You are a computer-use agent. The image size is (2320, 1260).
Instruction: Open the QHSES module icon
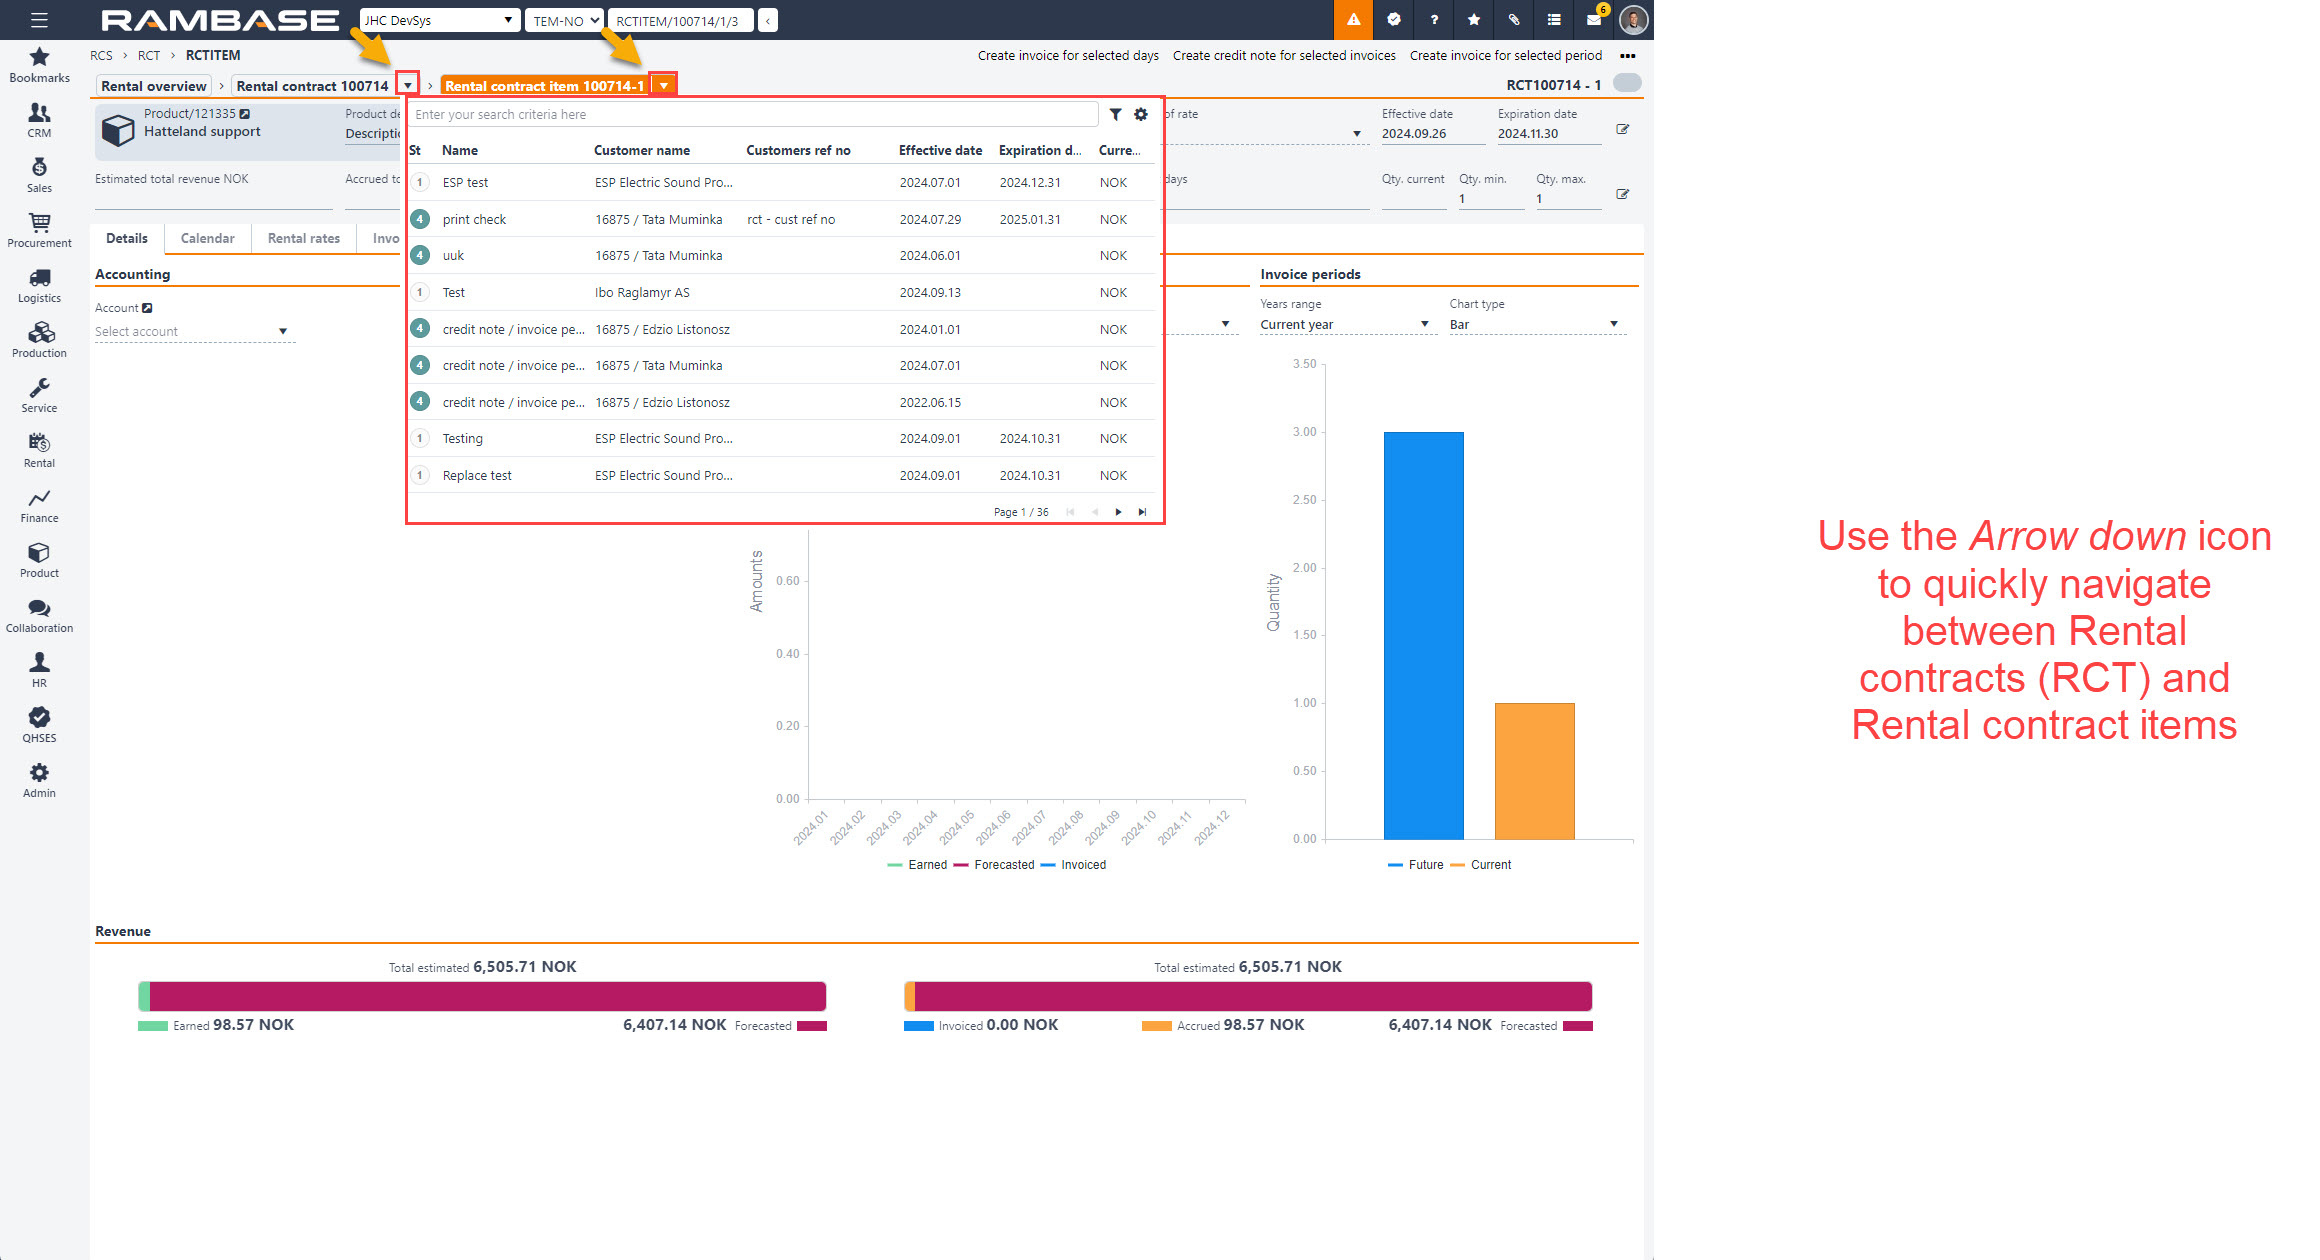(x=39, y=725)
